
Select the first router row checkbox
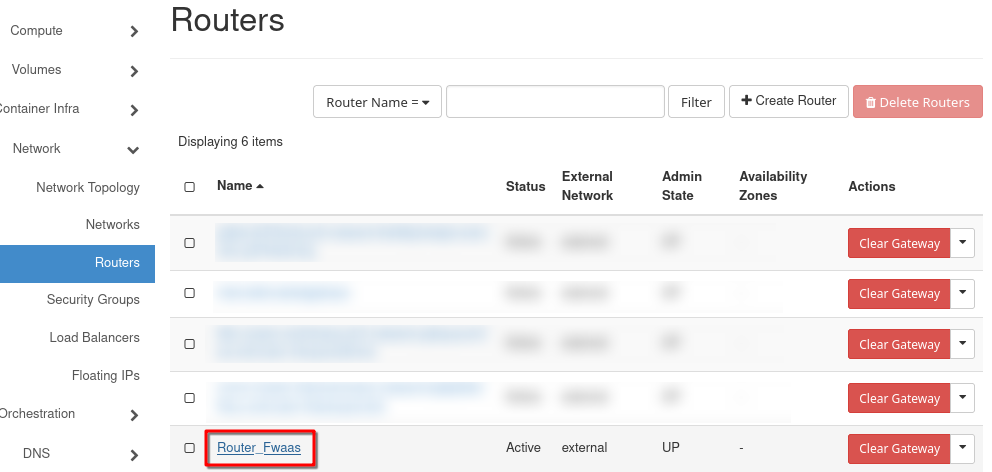190,243
